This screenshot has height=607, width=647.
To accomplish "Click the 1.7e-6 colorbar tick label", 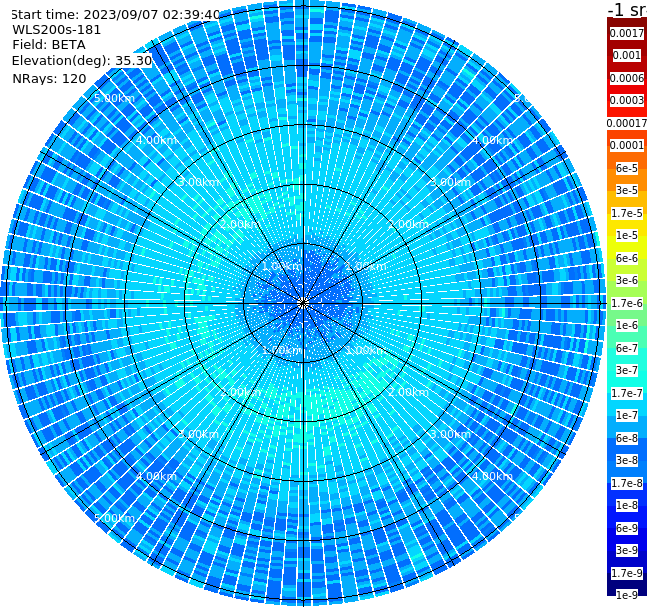I will 627,303.
